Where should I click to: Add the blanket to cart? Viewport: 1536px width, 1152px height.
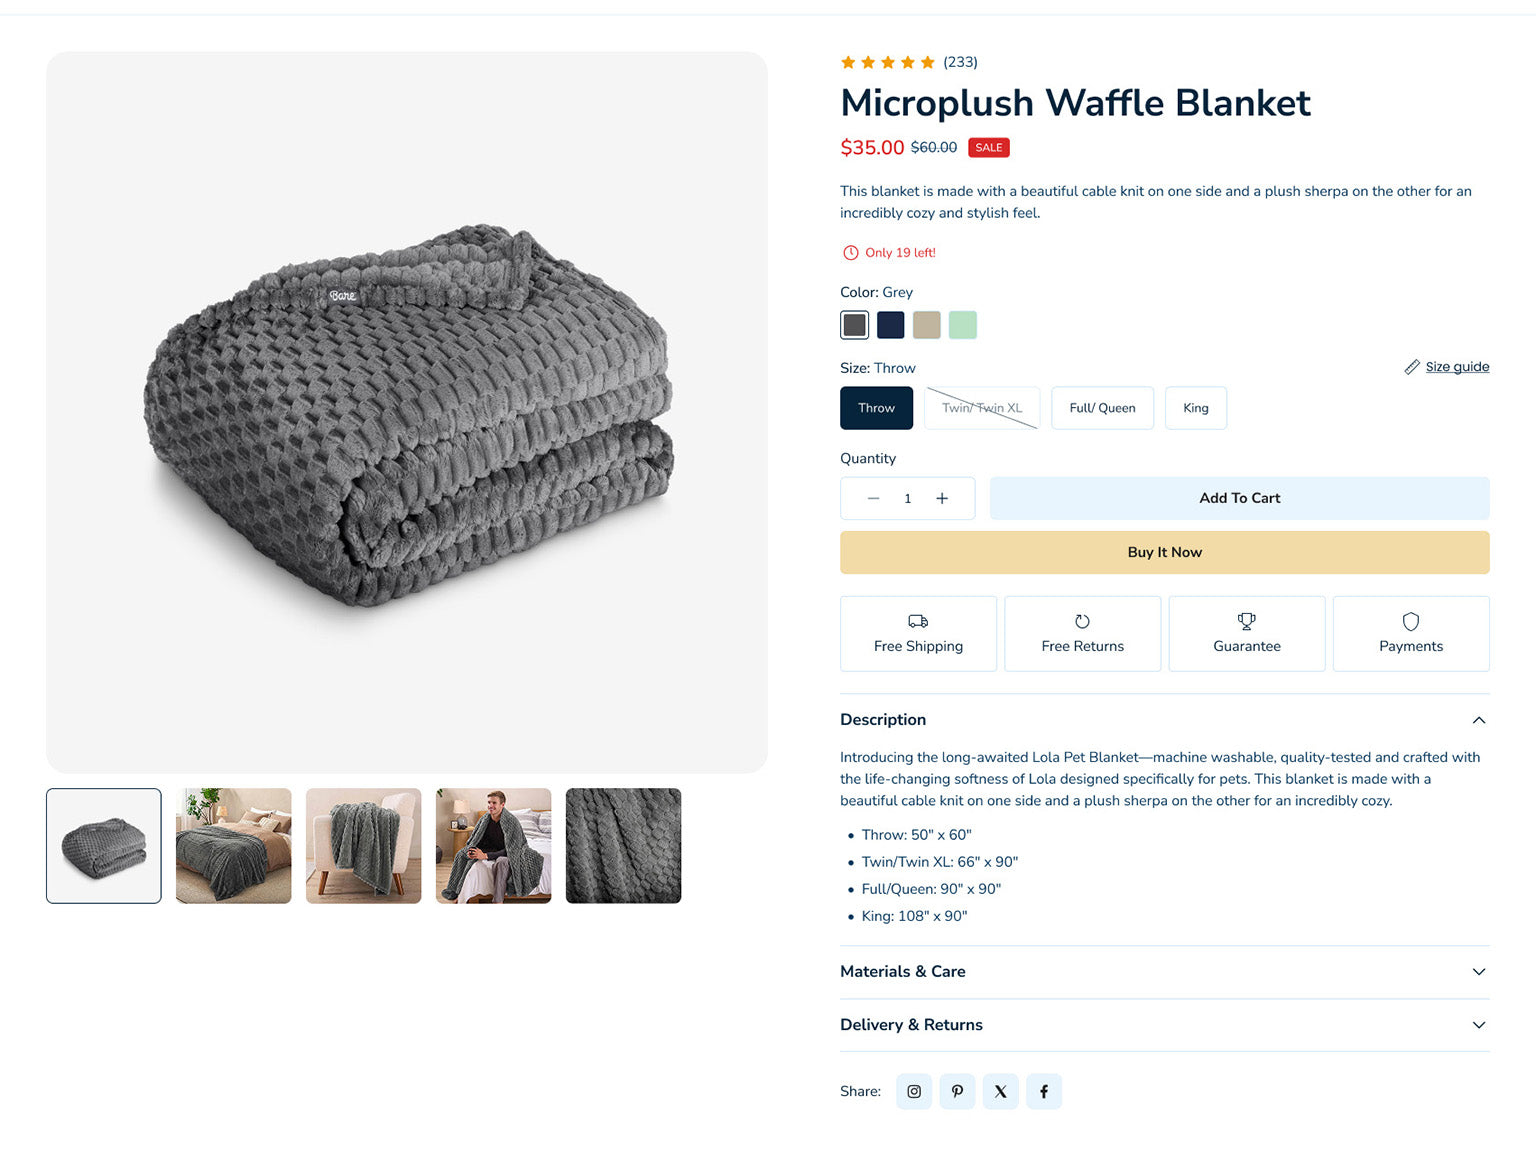[x=1239, y=498]
